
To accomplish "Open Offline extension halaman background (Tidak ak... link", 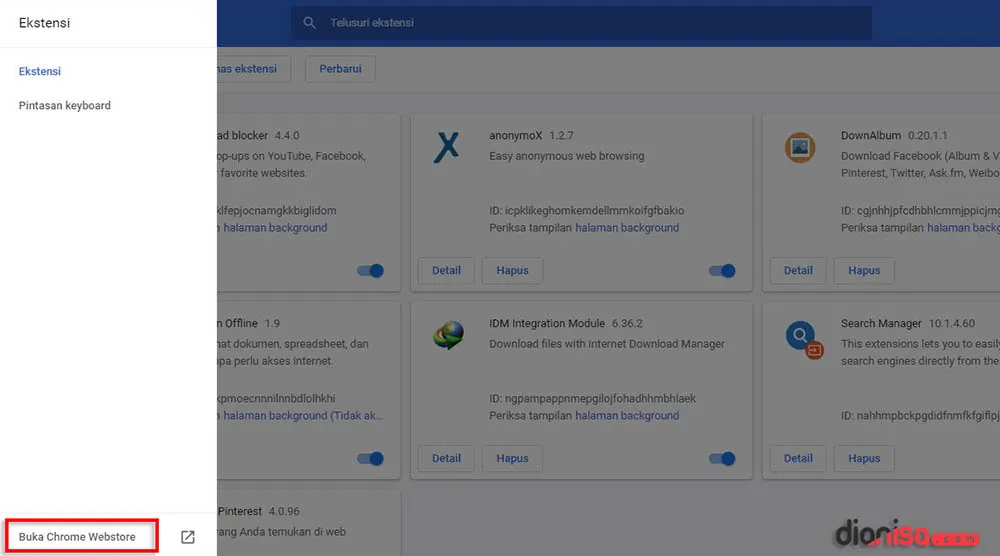I will [303, 416].
